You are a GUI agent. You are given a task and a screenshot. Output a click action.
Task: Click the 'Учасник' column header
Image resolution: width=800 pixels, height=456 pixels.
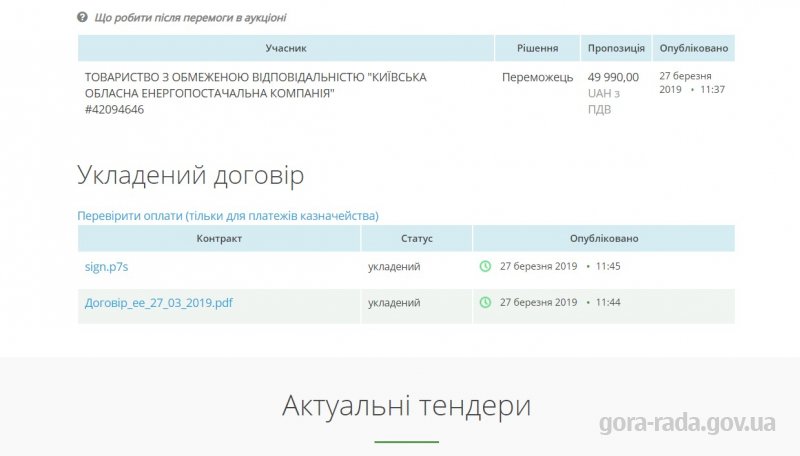(x=286, y=48)
